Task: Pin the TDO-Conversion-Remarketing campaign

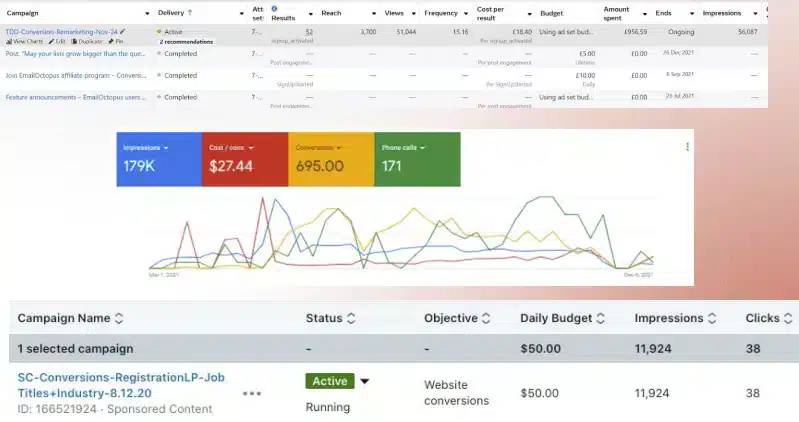Action: coord(116,41)
